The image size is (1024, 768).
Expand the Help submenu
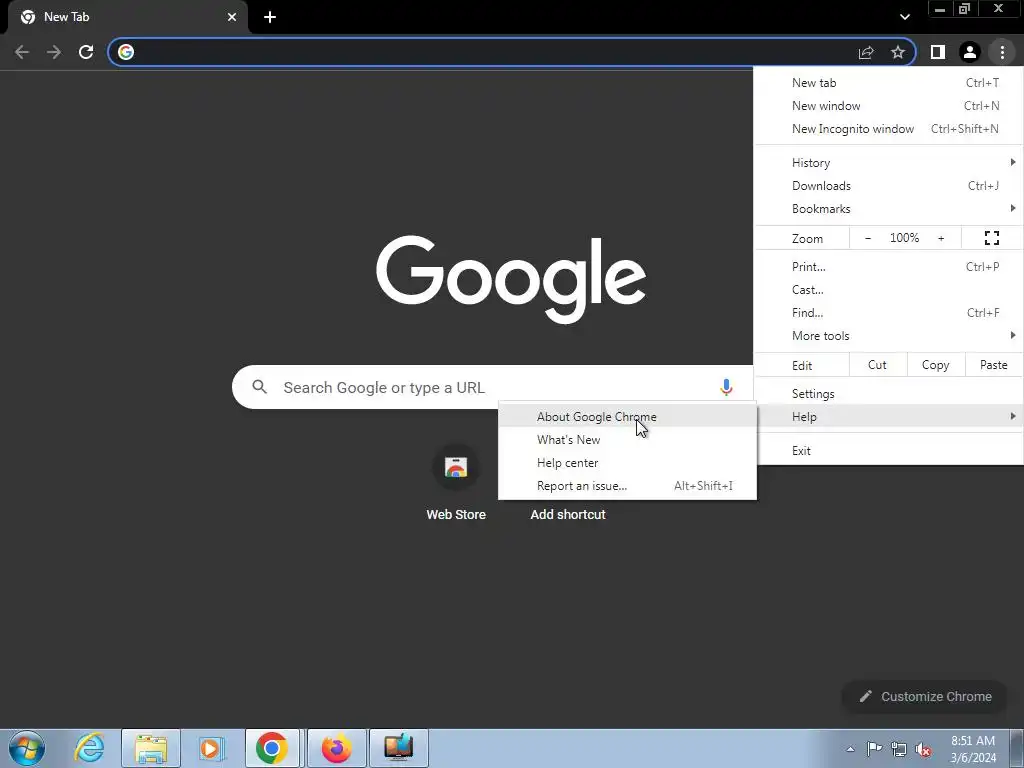tap(889, 417)
